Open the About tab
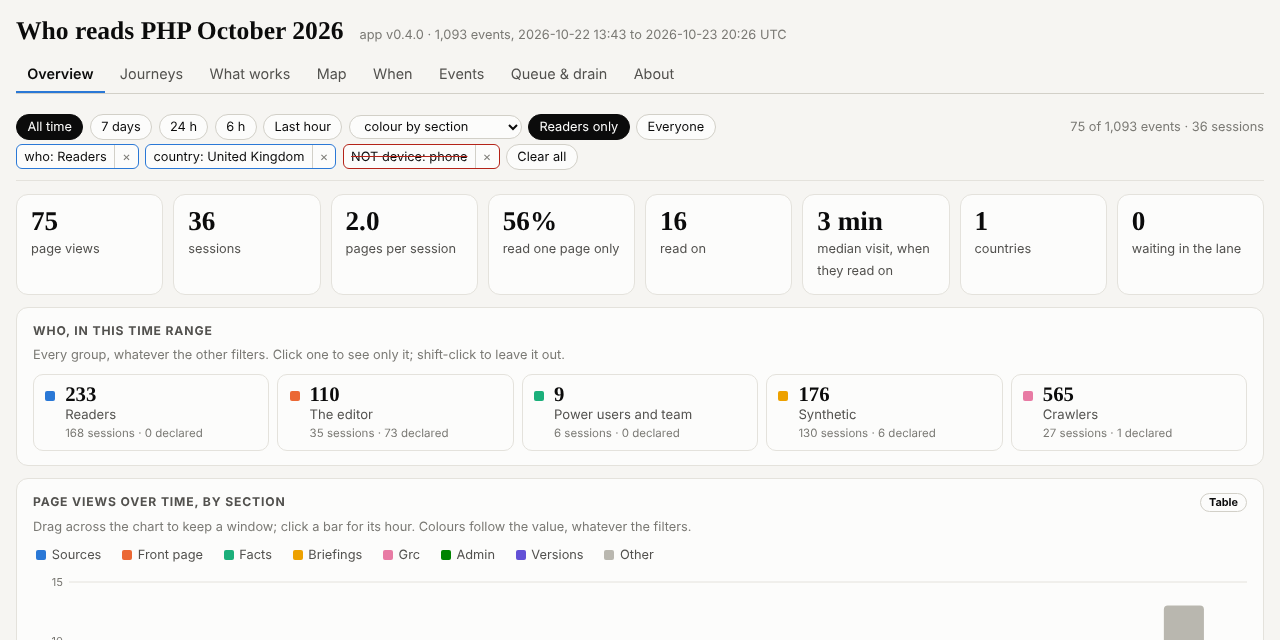The width and height of the screenshot is (1280, 640). (x=654, y=74)
